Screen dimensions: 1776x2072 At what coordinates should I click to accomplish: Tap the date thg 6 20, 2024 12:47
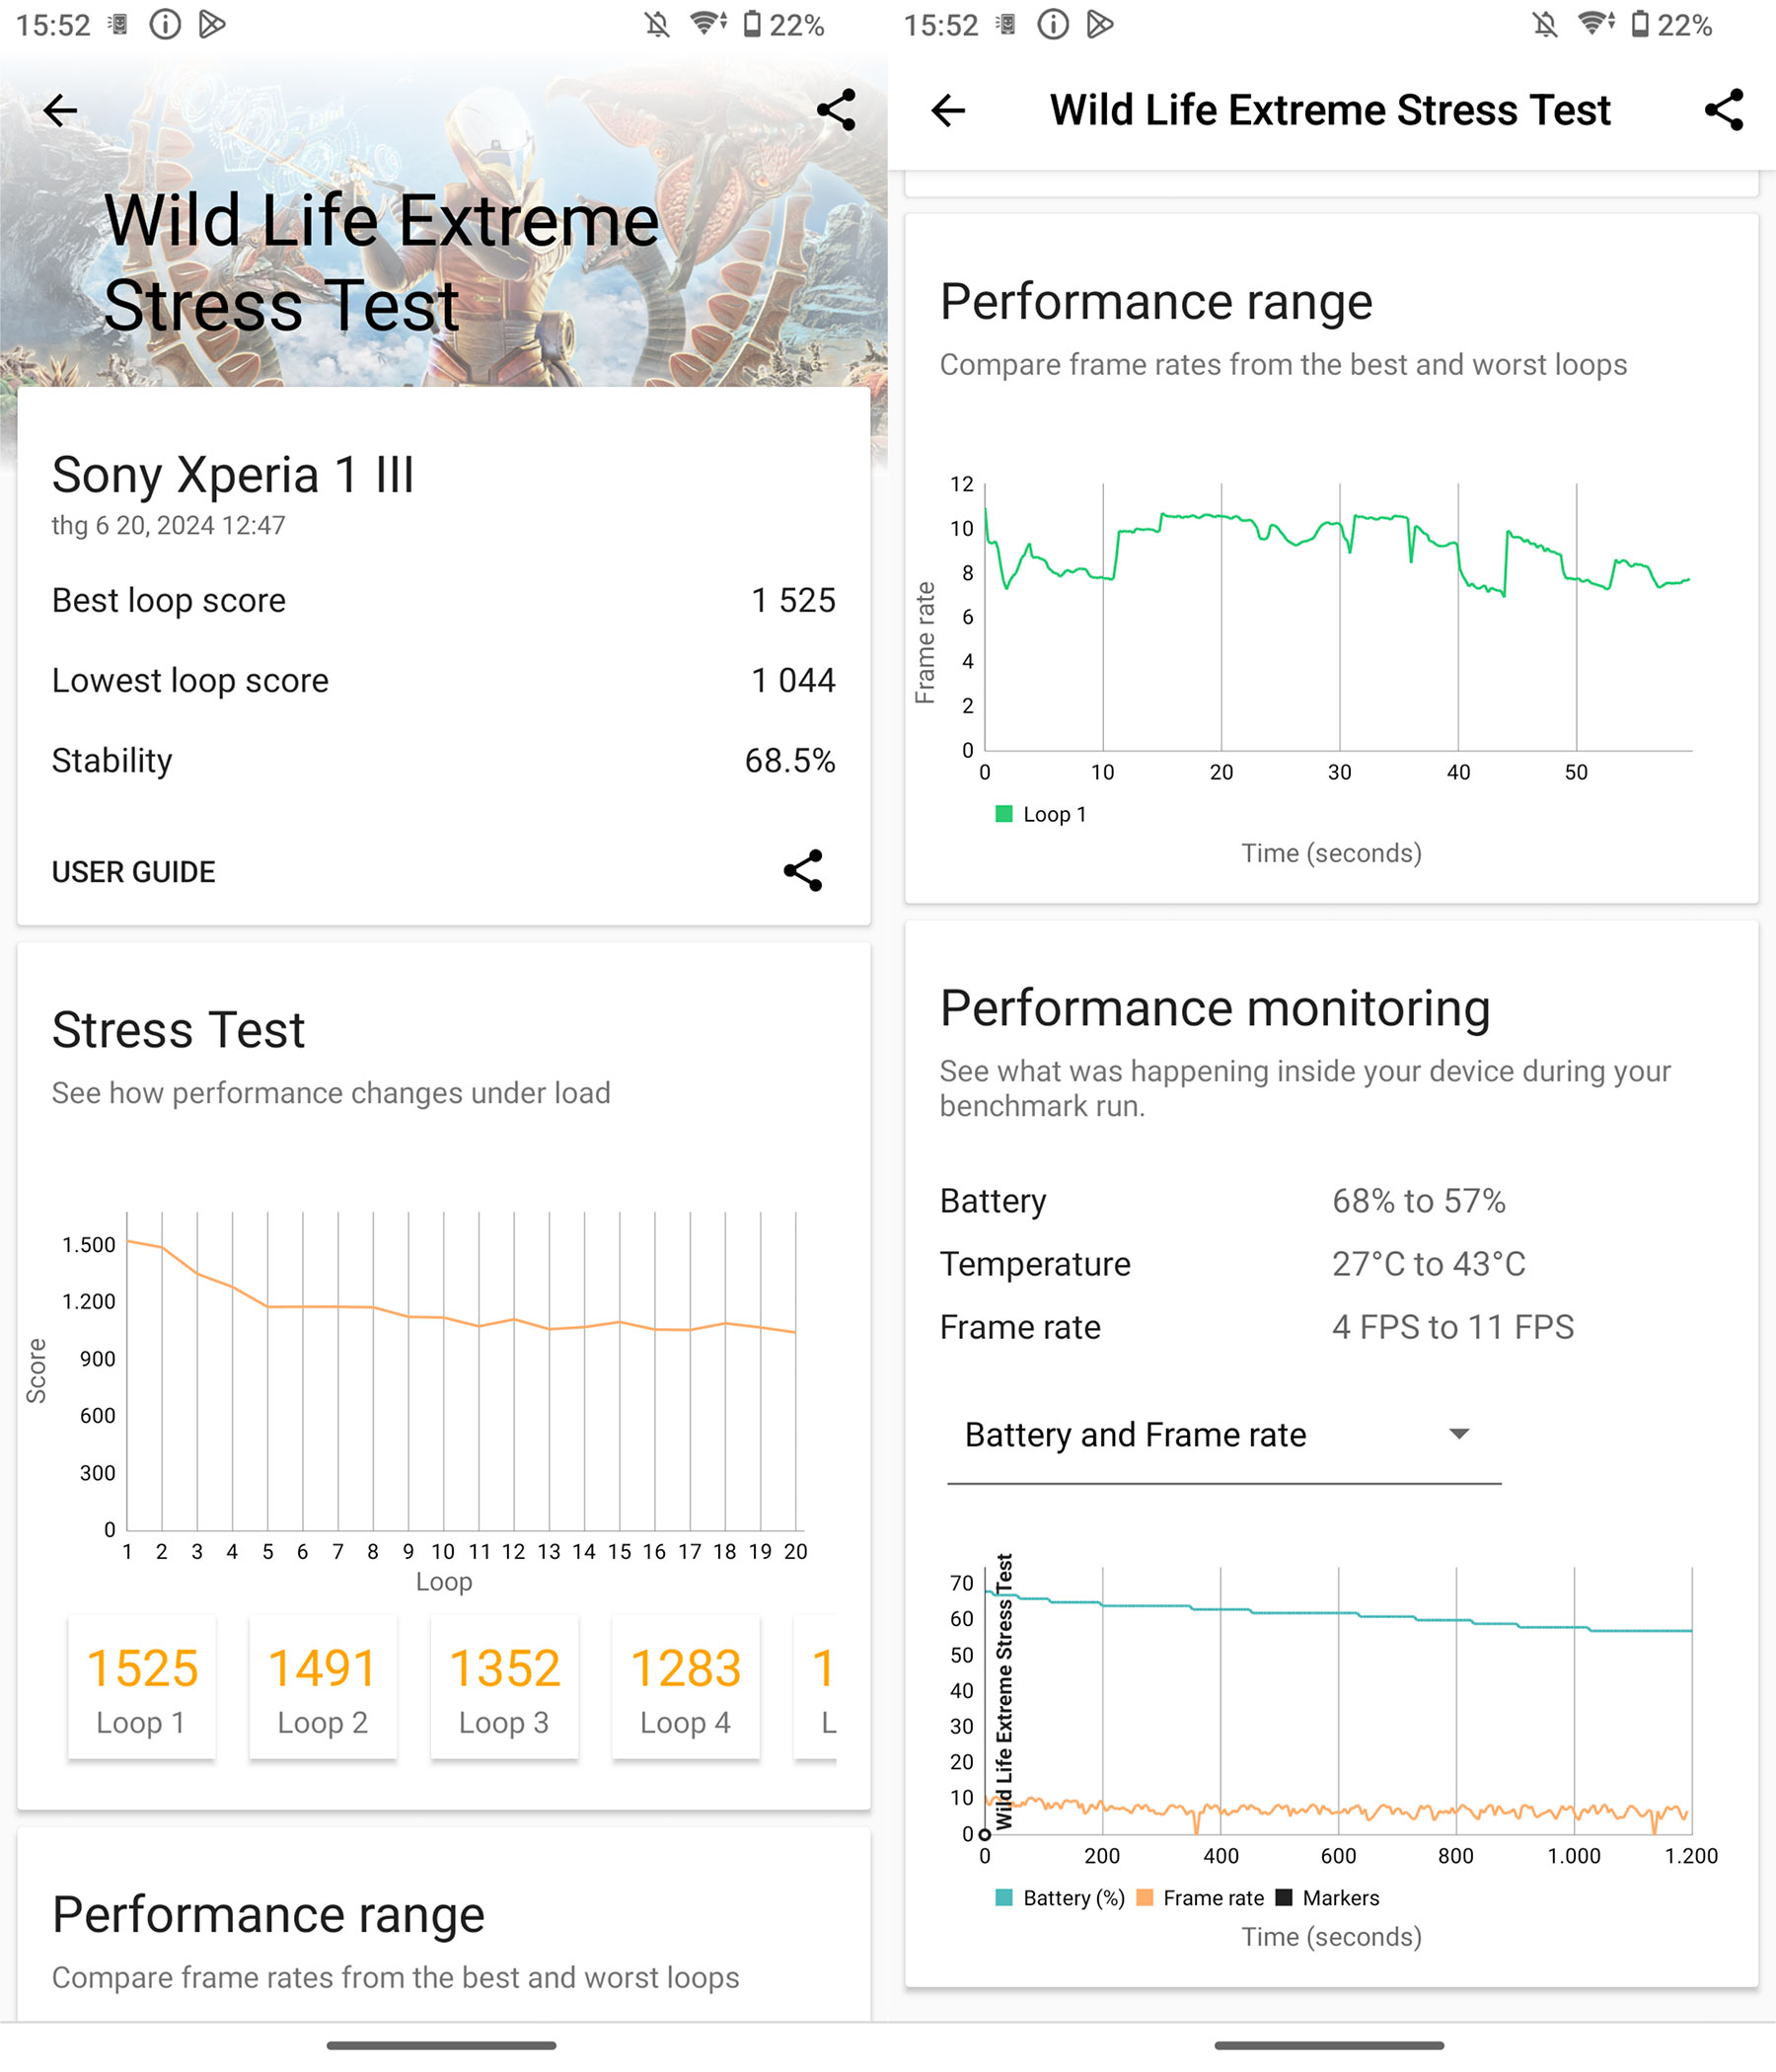[x=169, y=525]
